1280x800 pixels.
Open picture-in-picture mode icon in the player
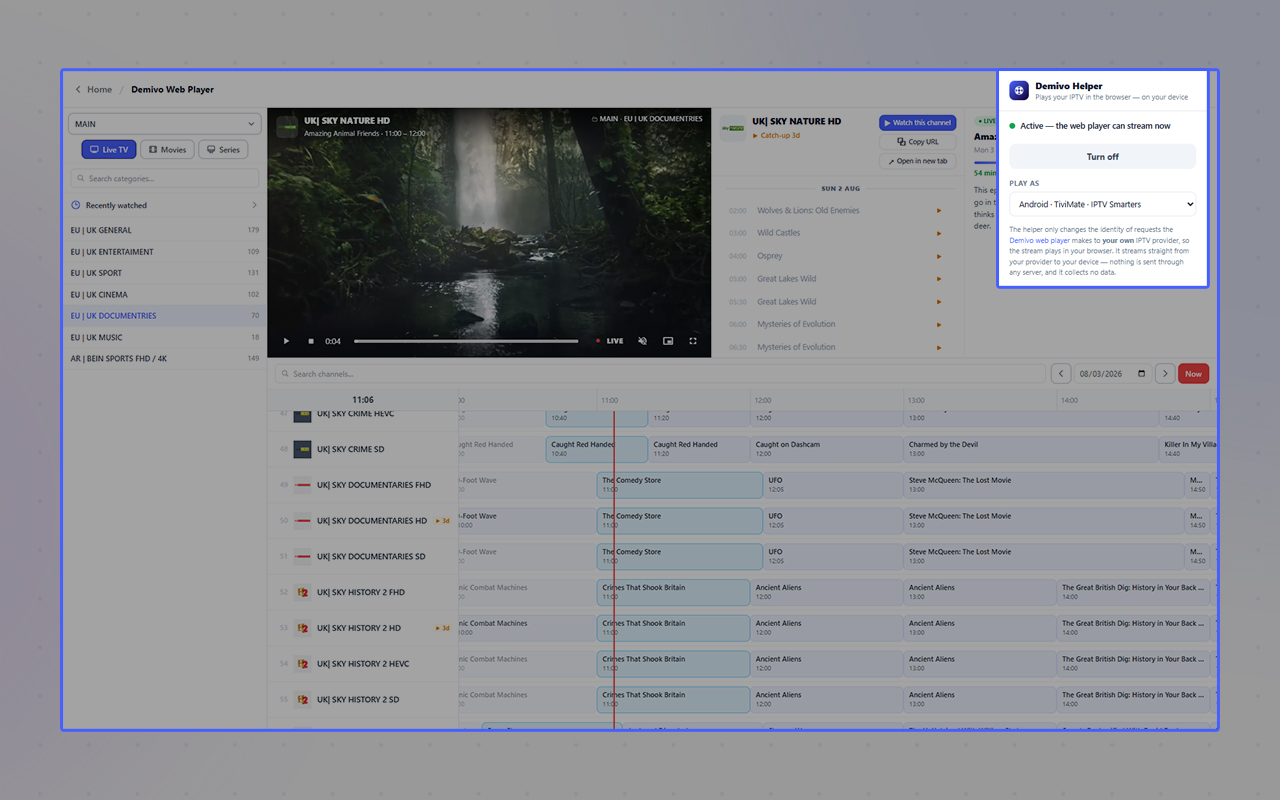click(668, 341)
